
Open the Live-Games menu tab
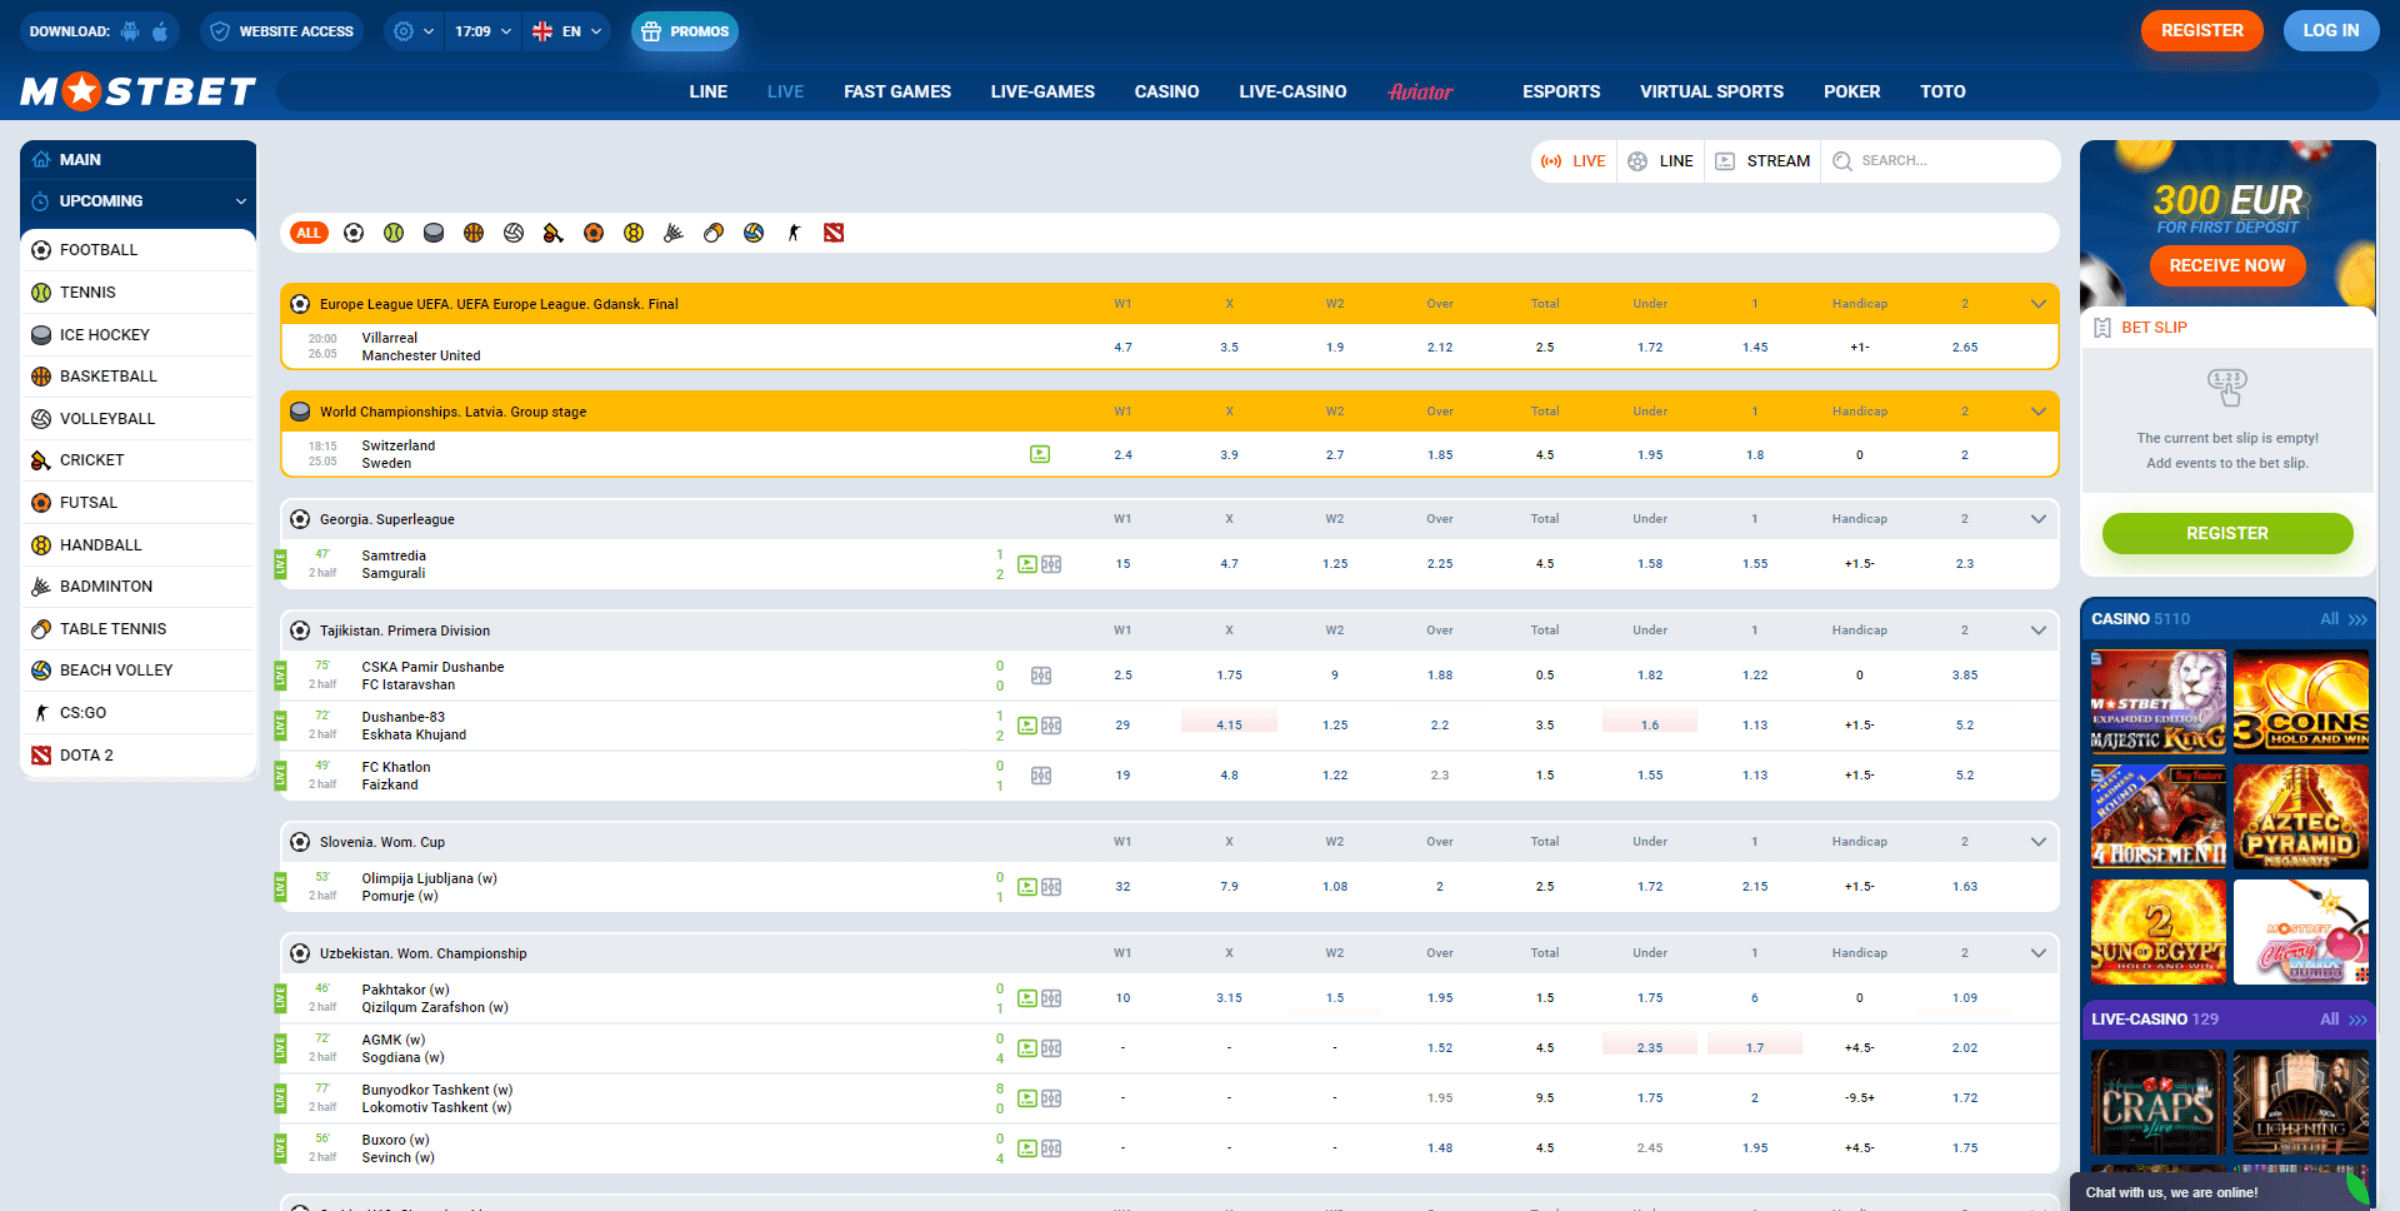click(x=1042, y=90)
